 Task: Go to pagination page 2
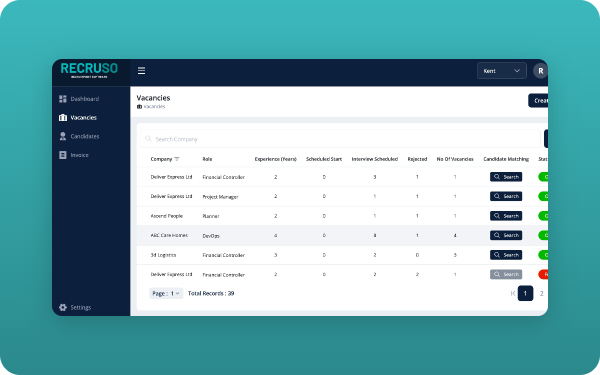(541, 293)
